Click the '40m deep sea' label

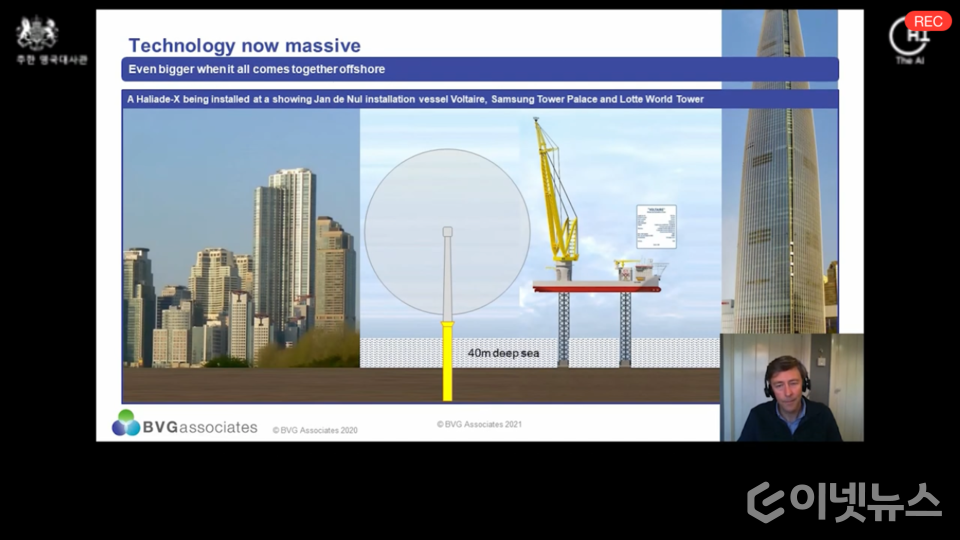click(503, 353)
